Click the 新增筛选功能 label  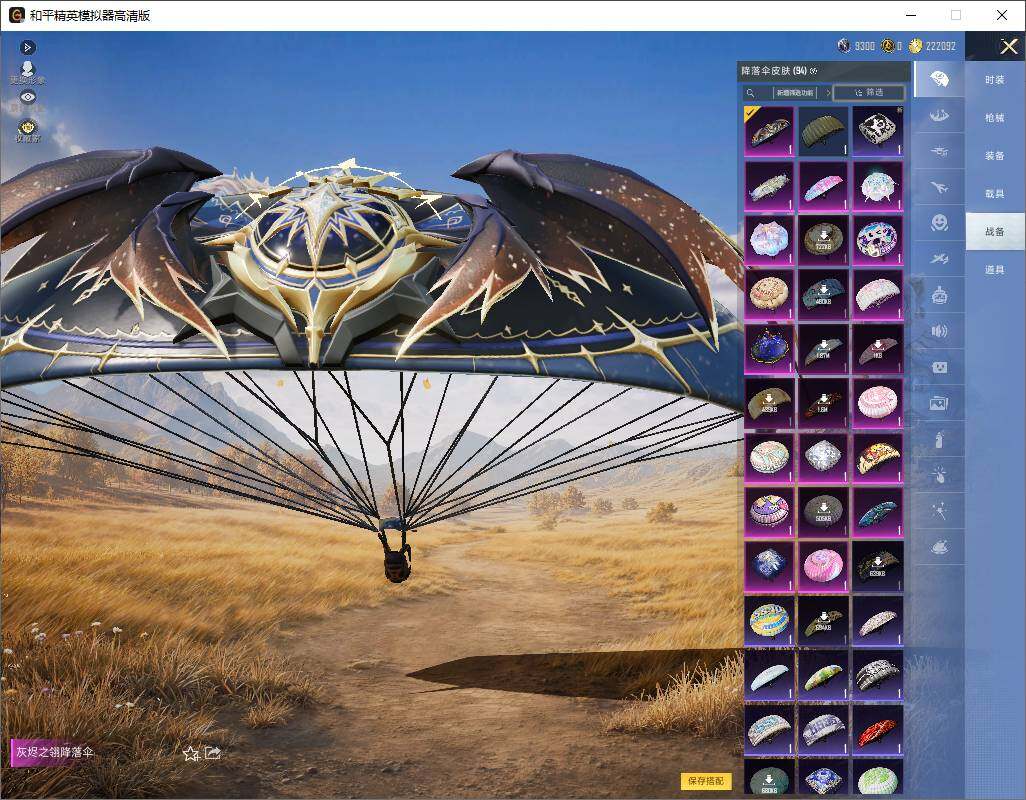[795, 93]
